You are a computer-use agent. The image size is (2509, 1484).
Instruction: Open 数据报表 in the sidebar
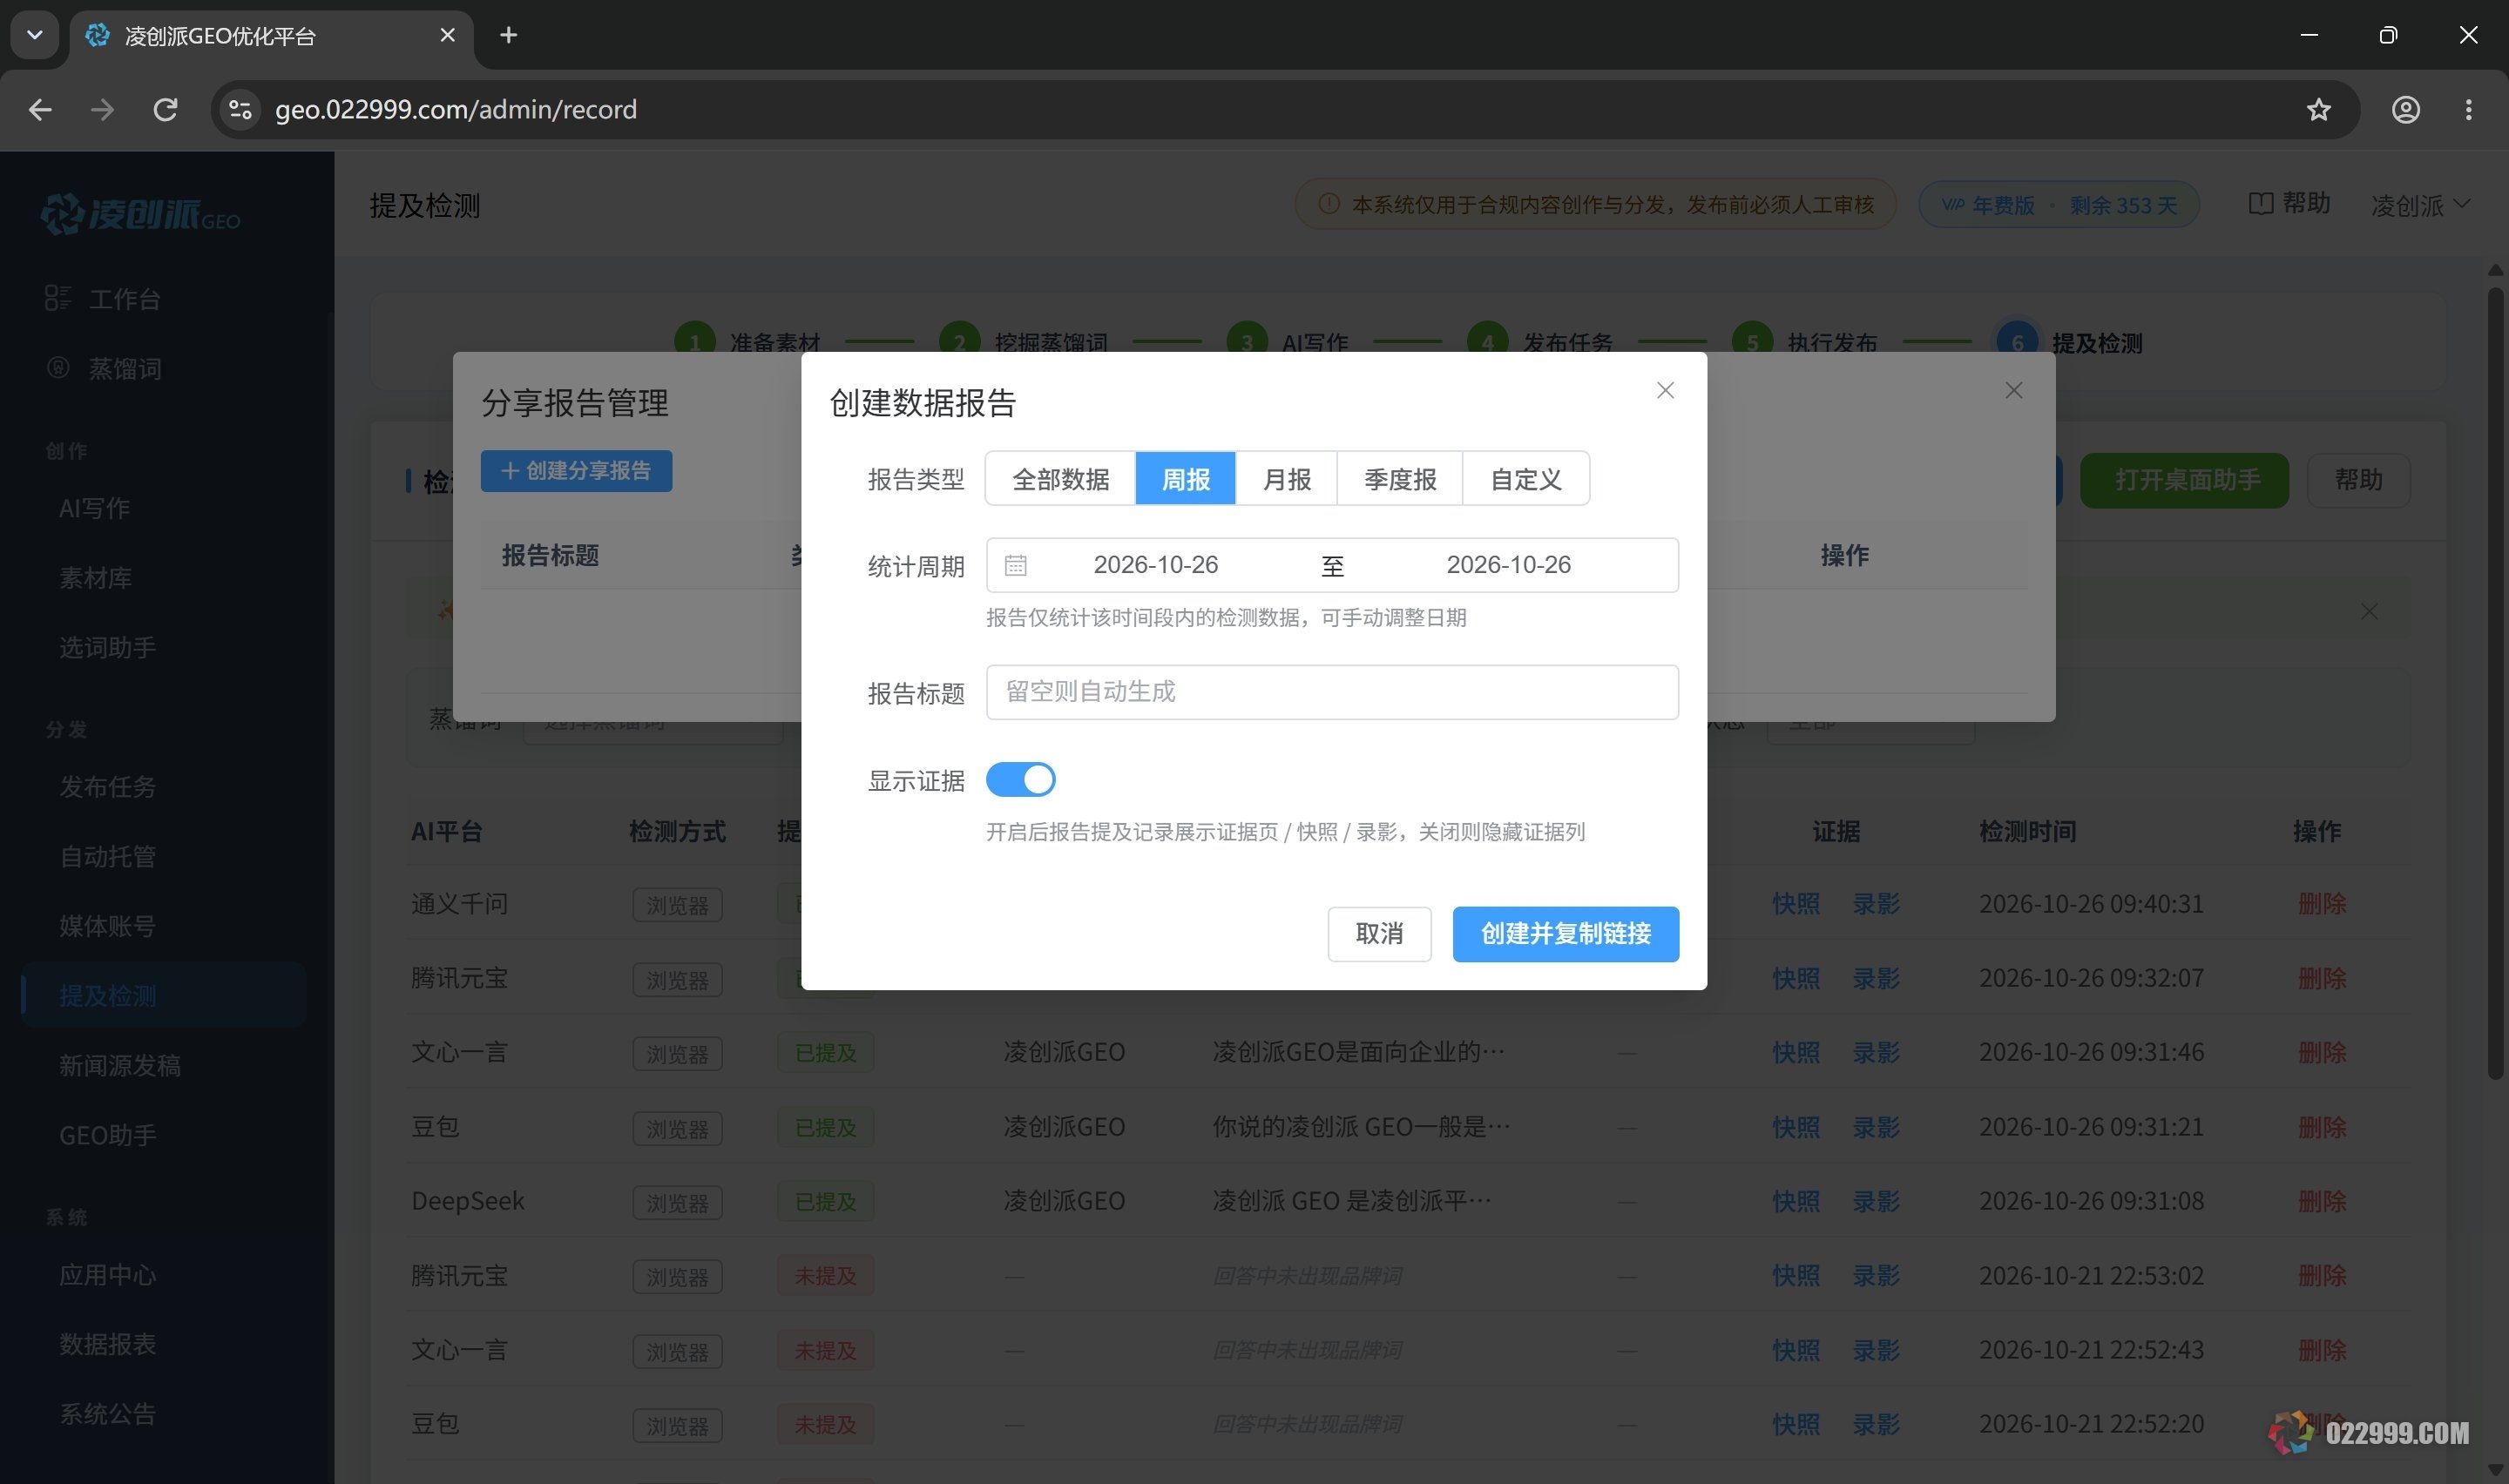pos(107,1344)
